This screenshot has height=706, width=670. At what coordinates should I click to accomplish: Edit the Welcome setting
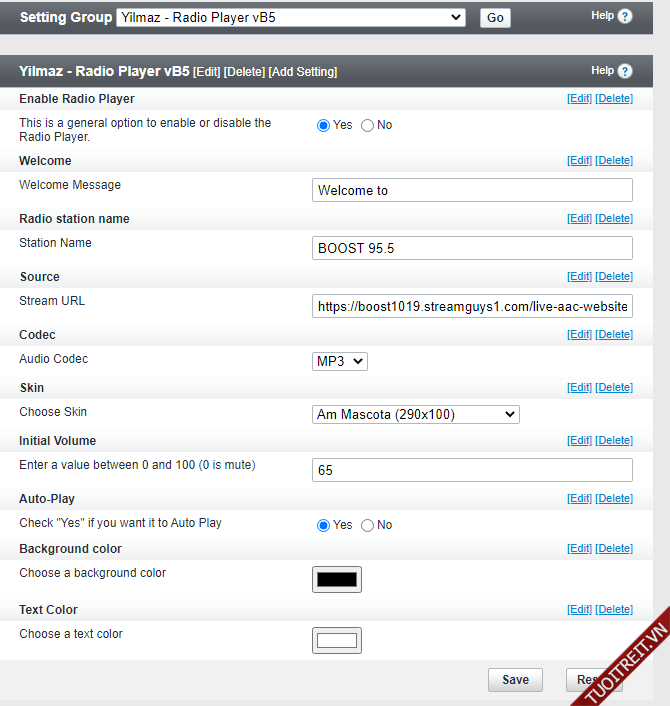point(579,161)
